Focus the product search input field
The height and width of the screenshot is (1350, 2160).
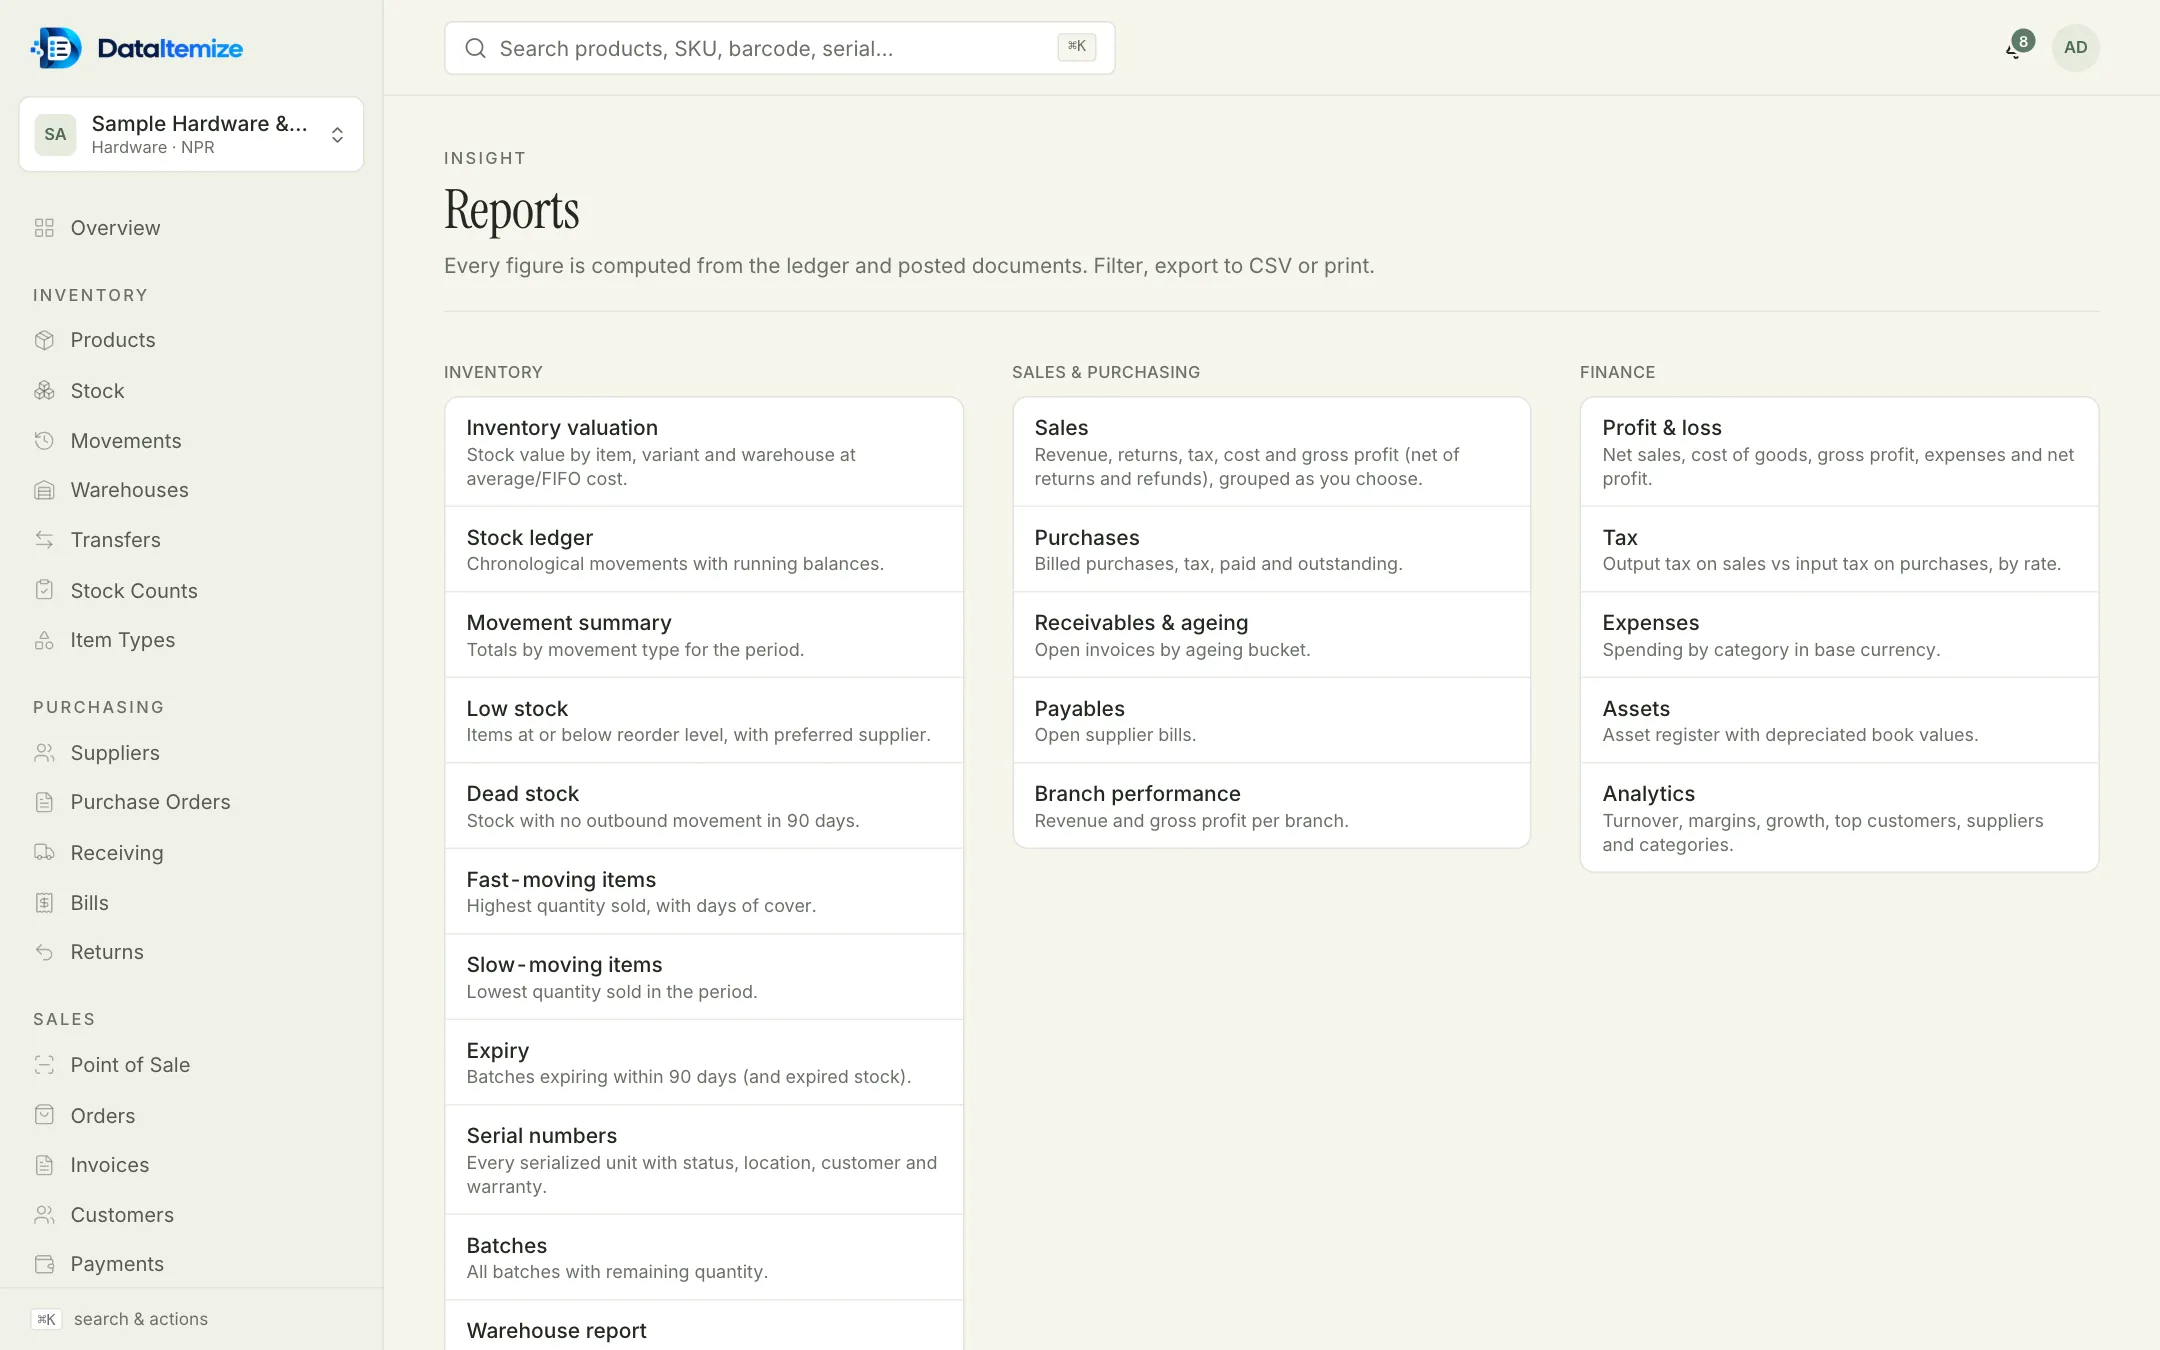click(779, 48)
